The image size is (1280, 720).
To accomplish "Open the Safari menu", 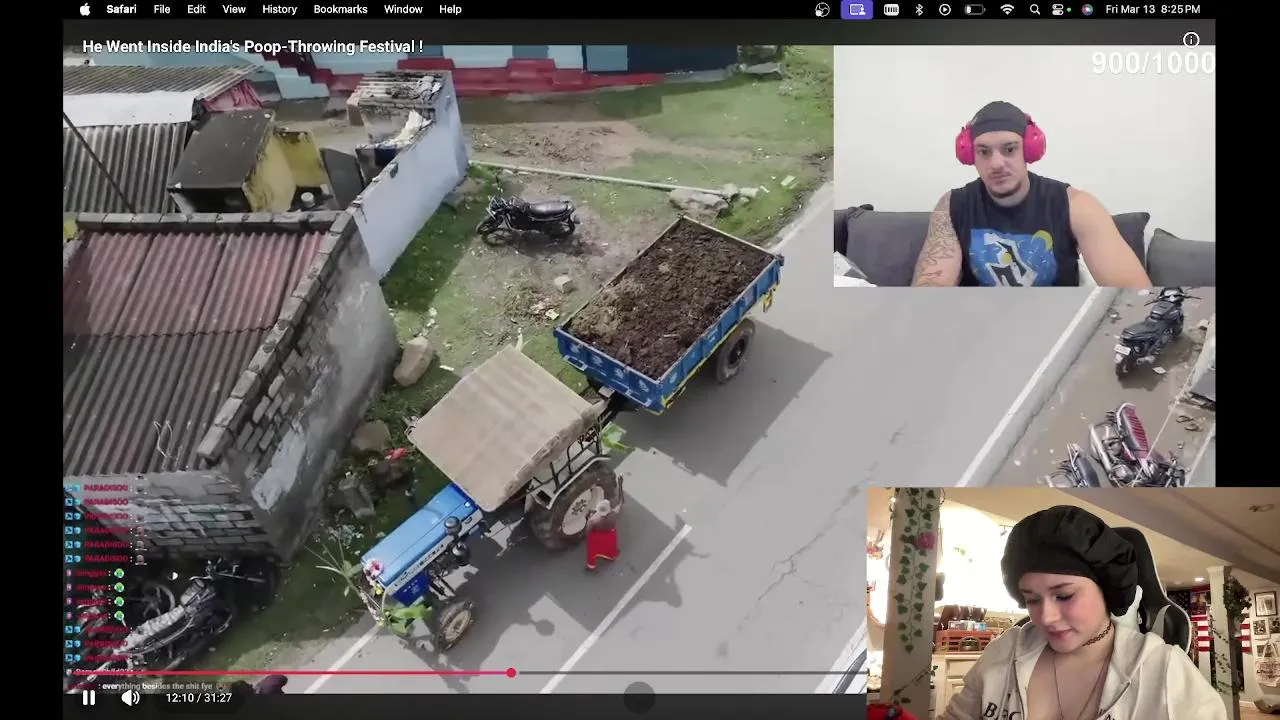I will coord(121,9).
